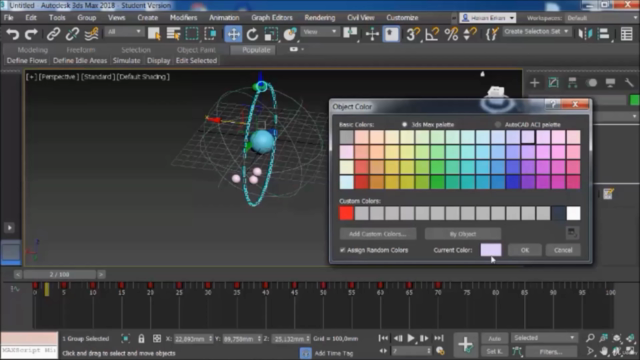
Task: Expand the ribbon options dropdown arrow
Action: [302, 49]
